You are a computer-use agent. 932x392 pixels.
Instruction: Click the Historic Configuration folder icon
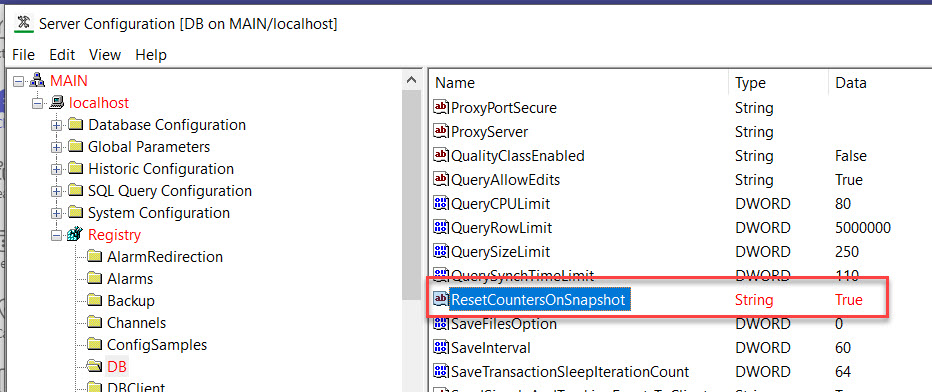75,169
